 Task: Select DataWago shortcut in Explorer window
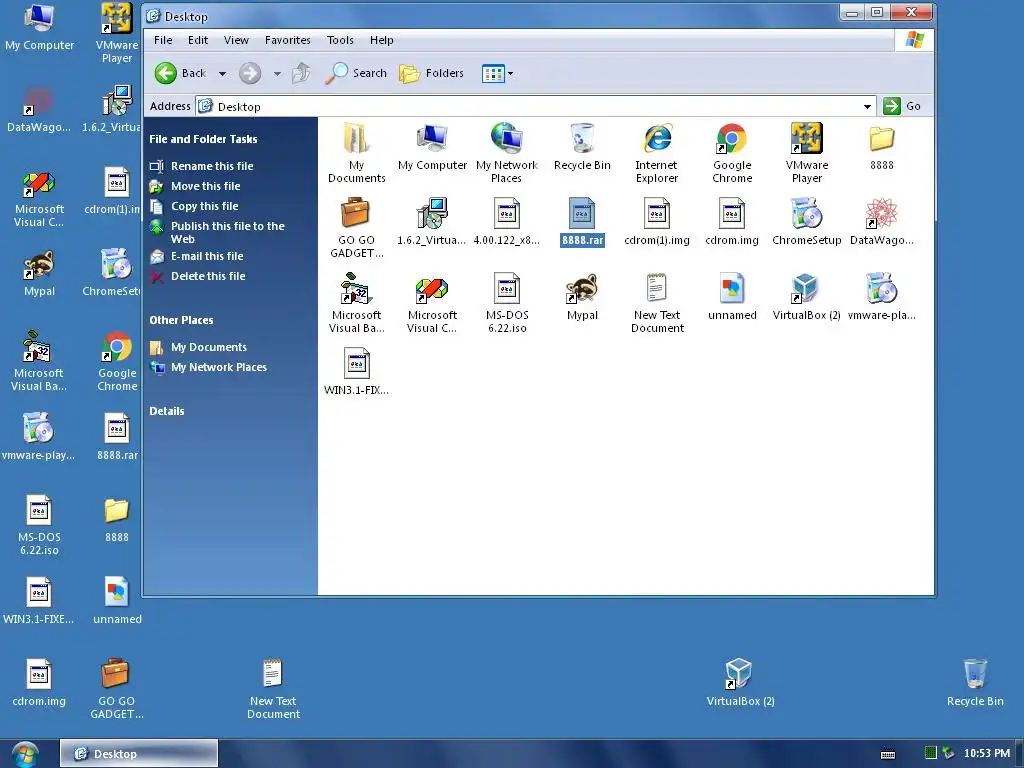[882, 221]
